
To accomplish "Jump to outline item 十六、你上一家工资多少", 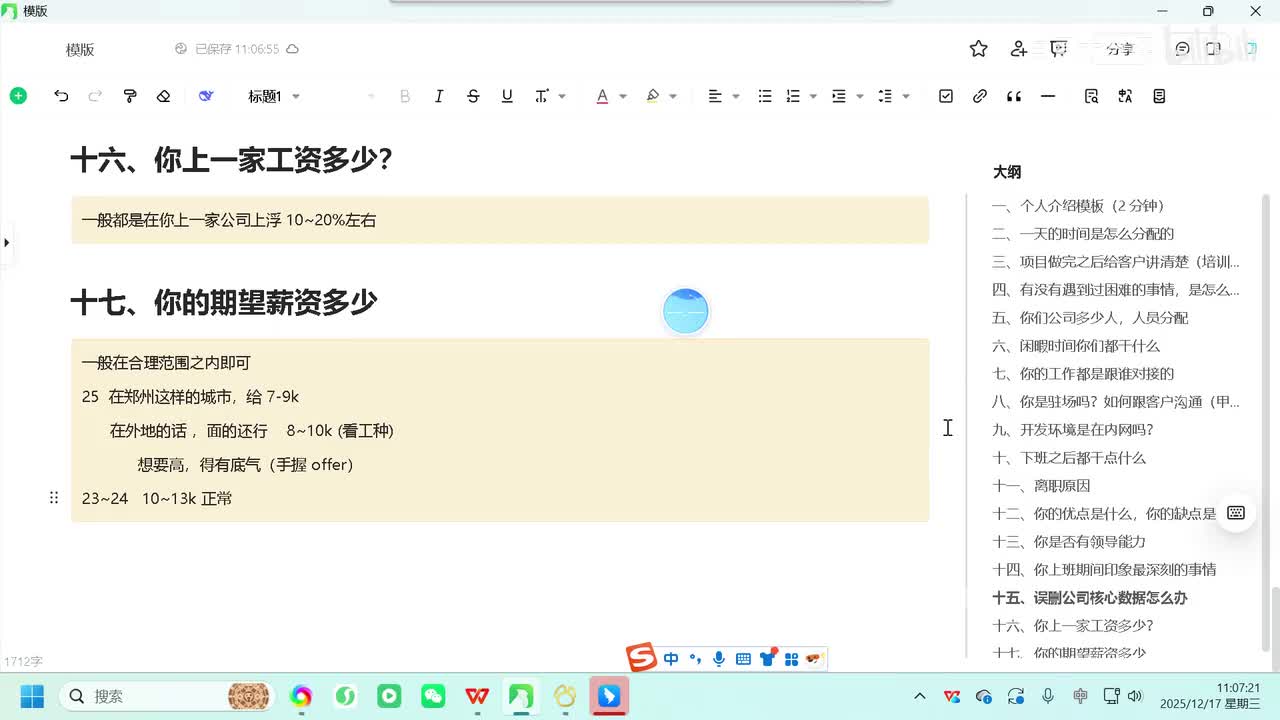I will coord(1073,626).
